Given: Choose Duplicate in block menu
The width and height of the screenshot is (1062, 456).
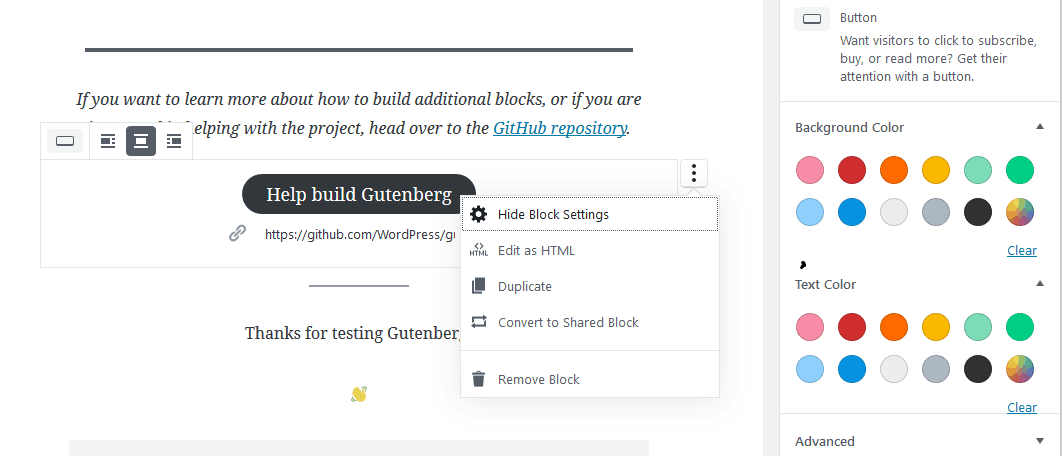Looking at the screenshot, I should (x=589, y=286).
